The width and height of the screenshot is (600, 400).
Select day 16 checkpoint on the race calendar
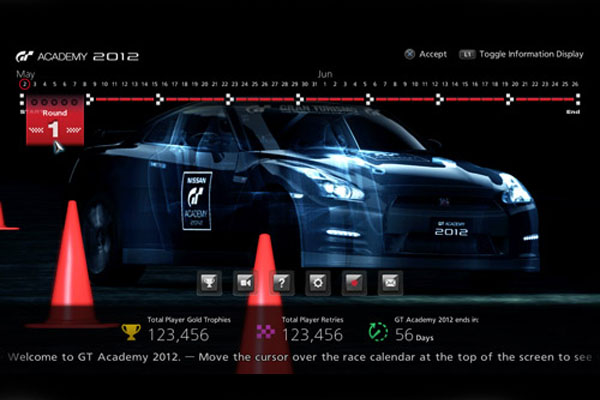tap(160, 99)
